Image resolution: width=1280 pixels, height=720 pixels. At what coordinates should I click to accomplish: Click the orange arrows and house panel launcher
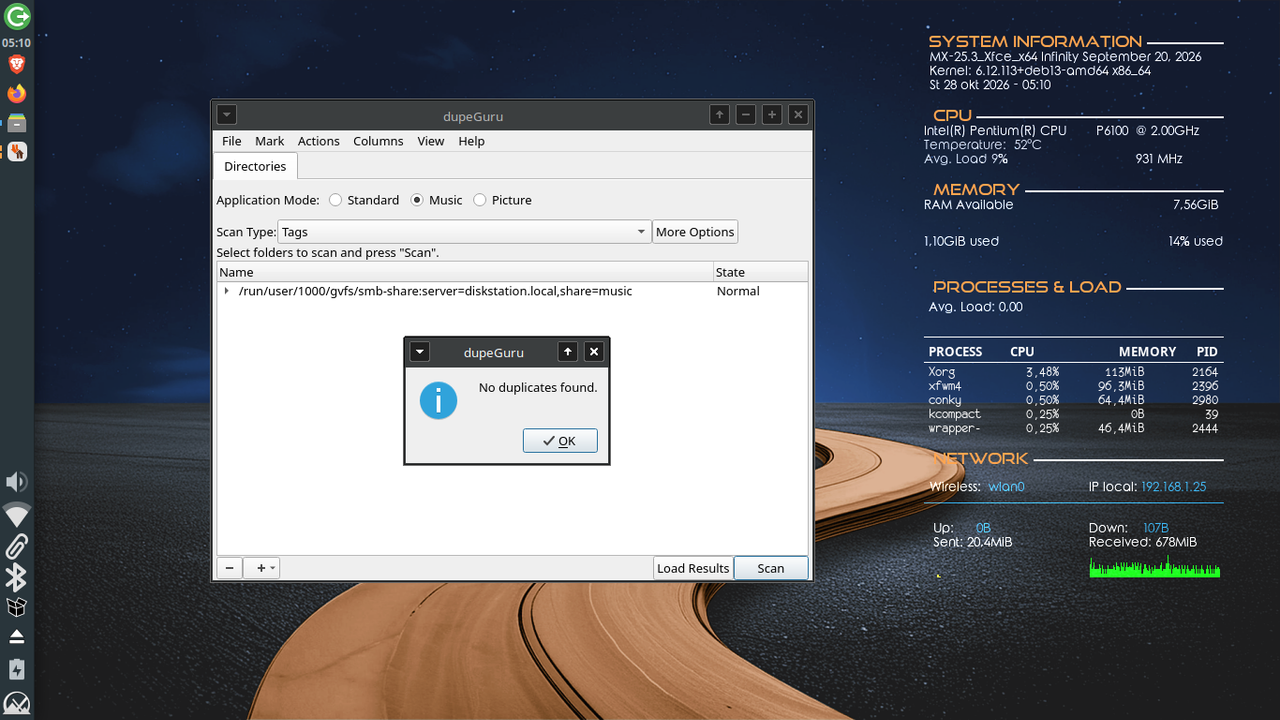(x=16, y=152)
